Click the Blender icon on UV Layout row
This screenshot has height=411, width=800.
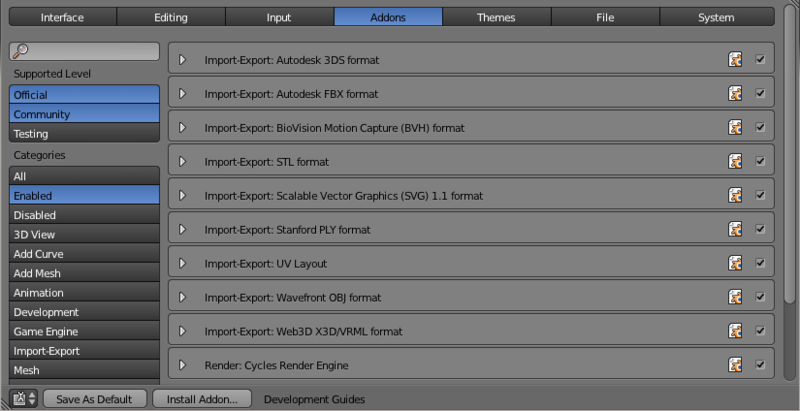[x=735, y=263]
